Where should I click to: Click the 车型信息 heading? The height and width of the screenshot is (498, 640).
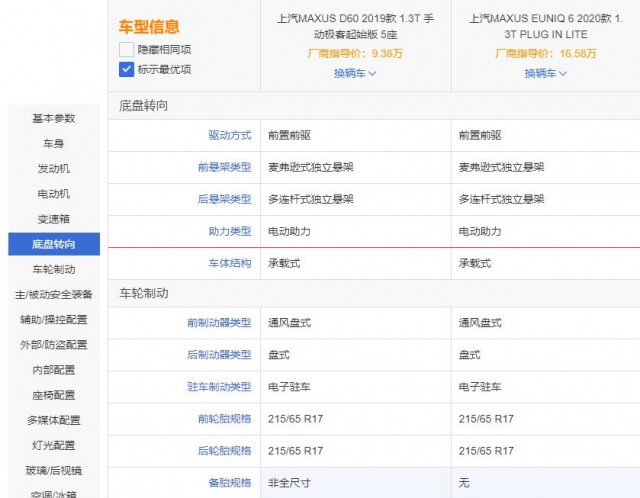coord(149,27)
